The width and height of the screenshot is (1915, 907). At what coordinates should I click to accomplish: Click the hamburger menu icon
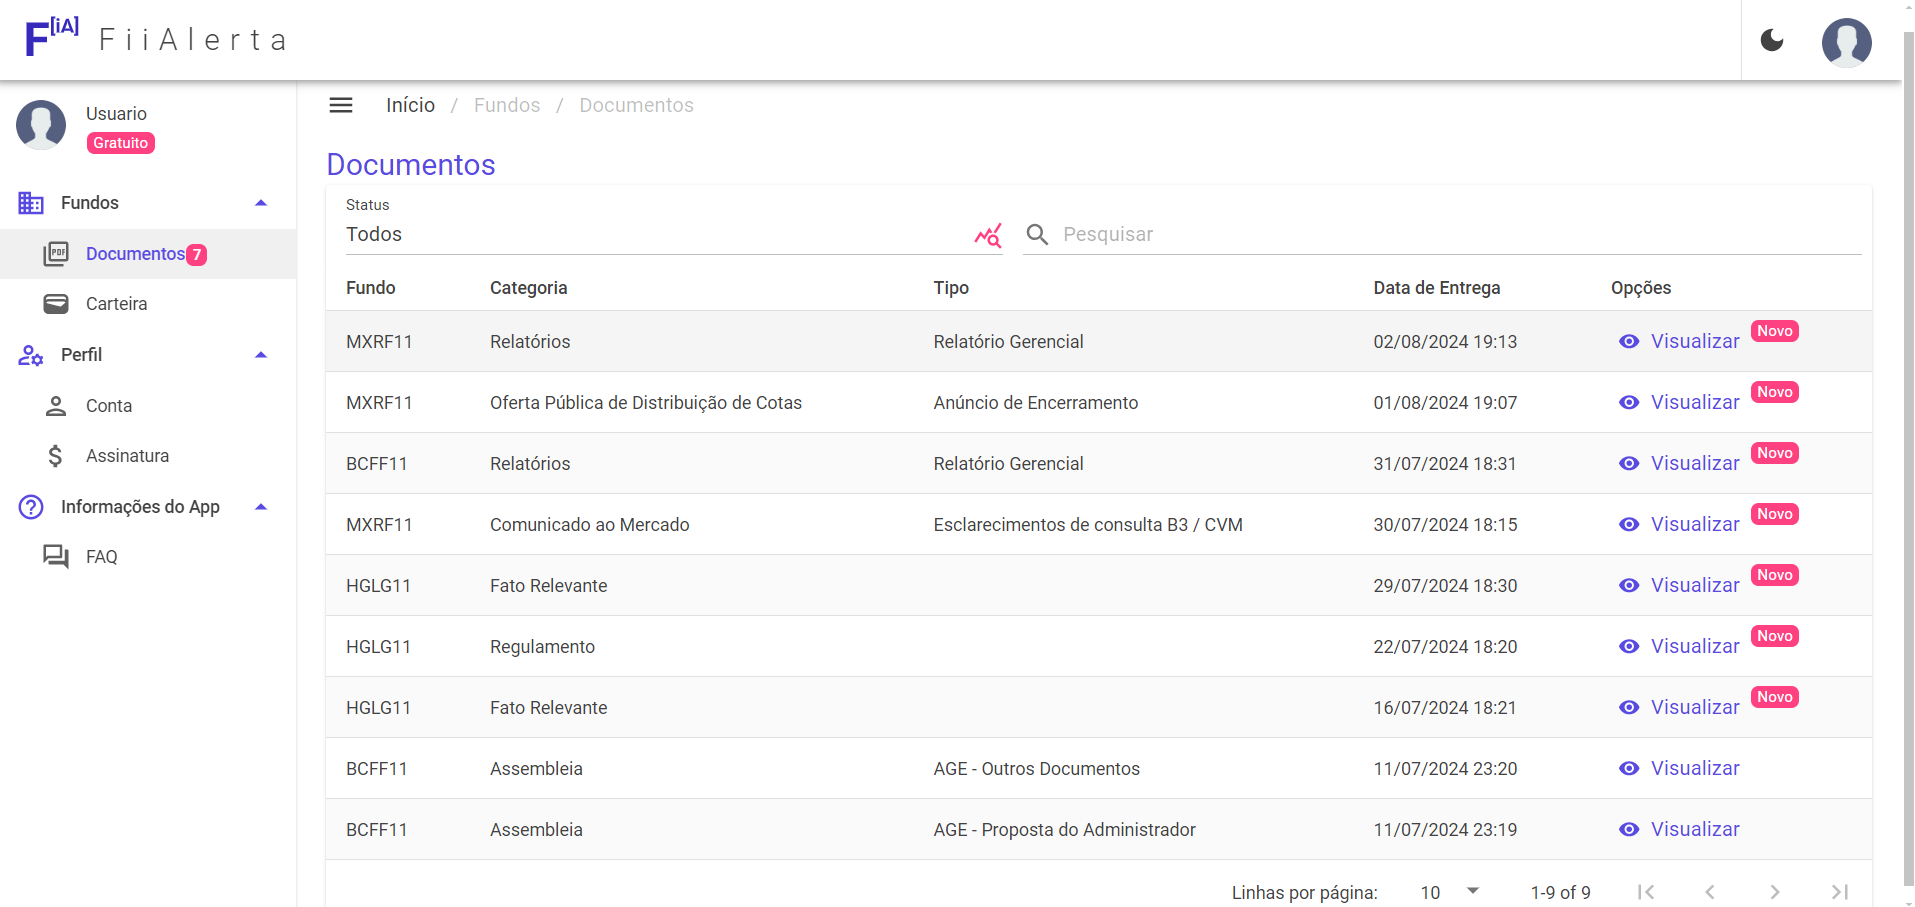(x=341, y=105)
